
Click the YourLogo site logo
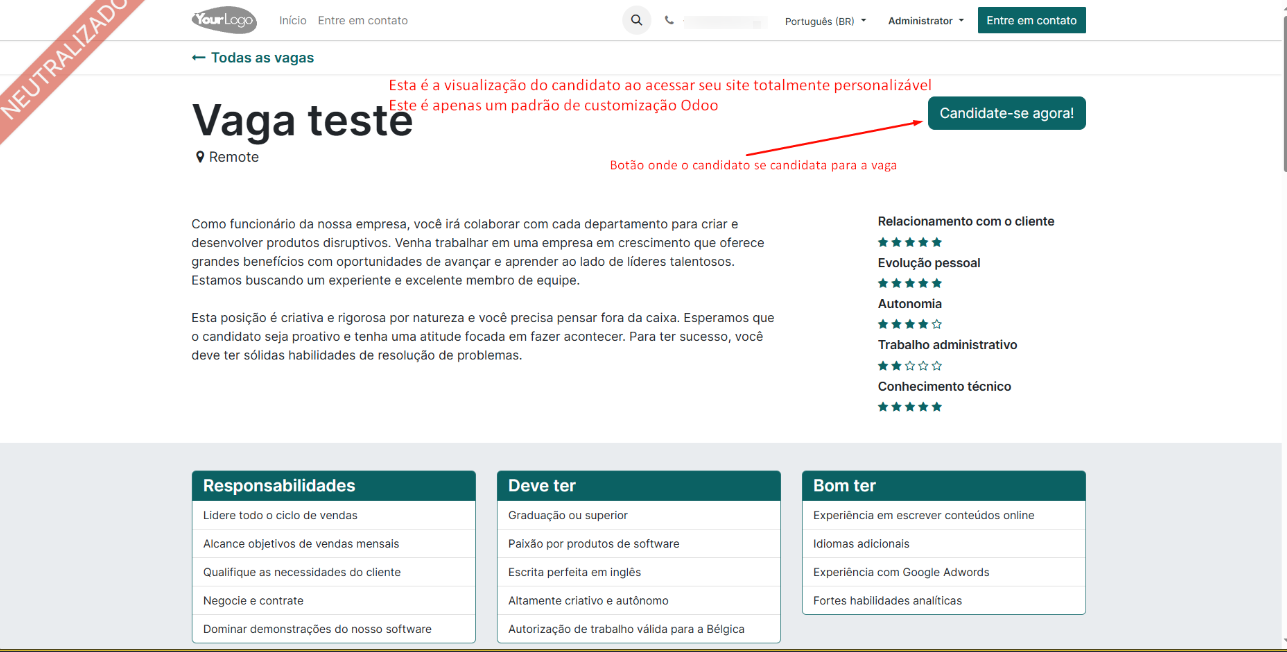[x=224, y=20]
